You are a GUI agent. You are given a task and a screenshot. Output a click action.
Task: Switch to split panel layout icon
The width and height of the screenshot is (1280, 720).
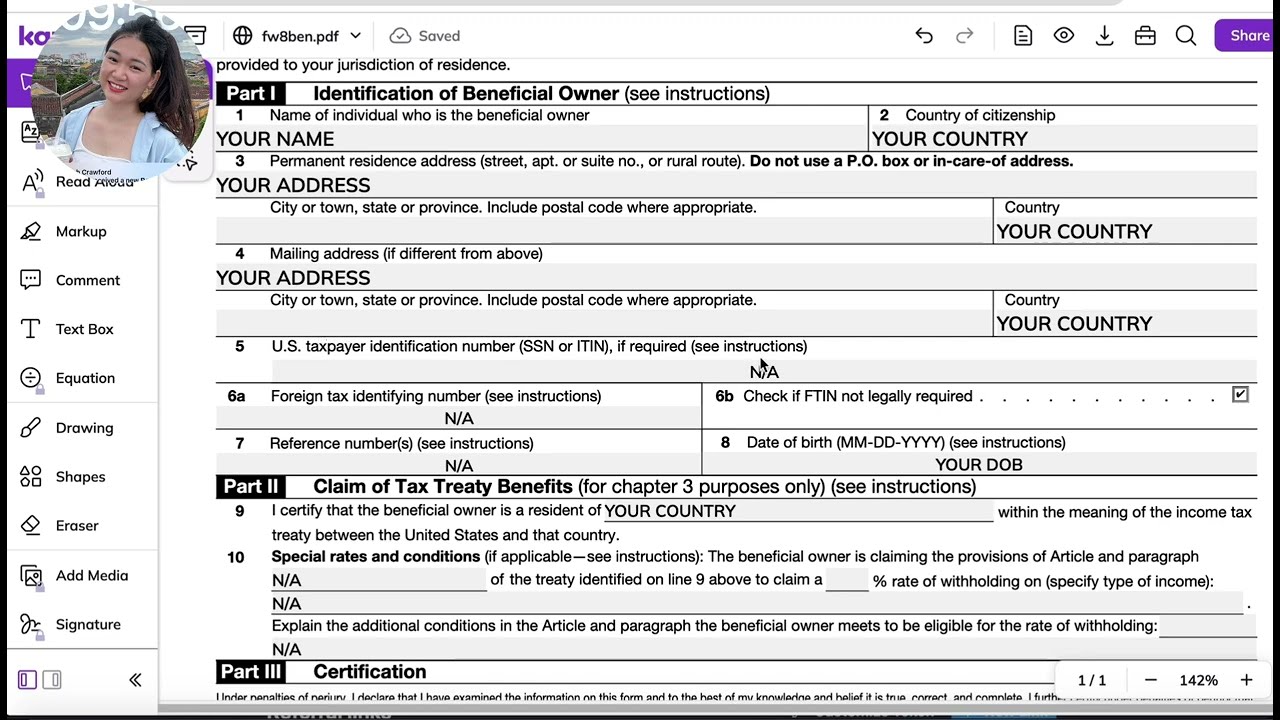(52, 680)
